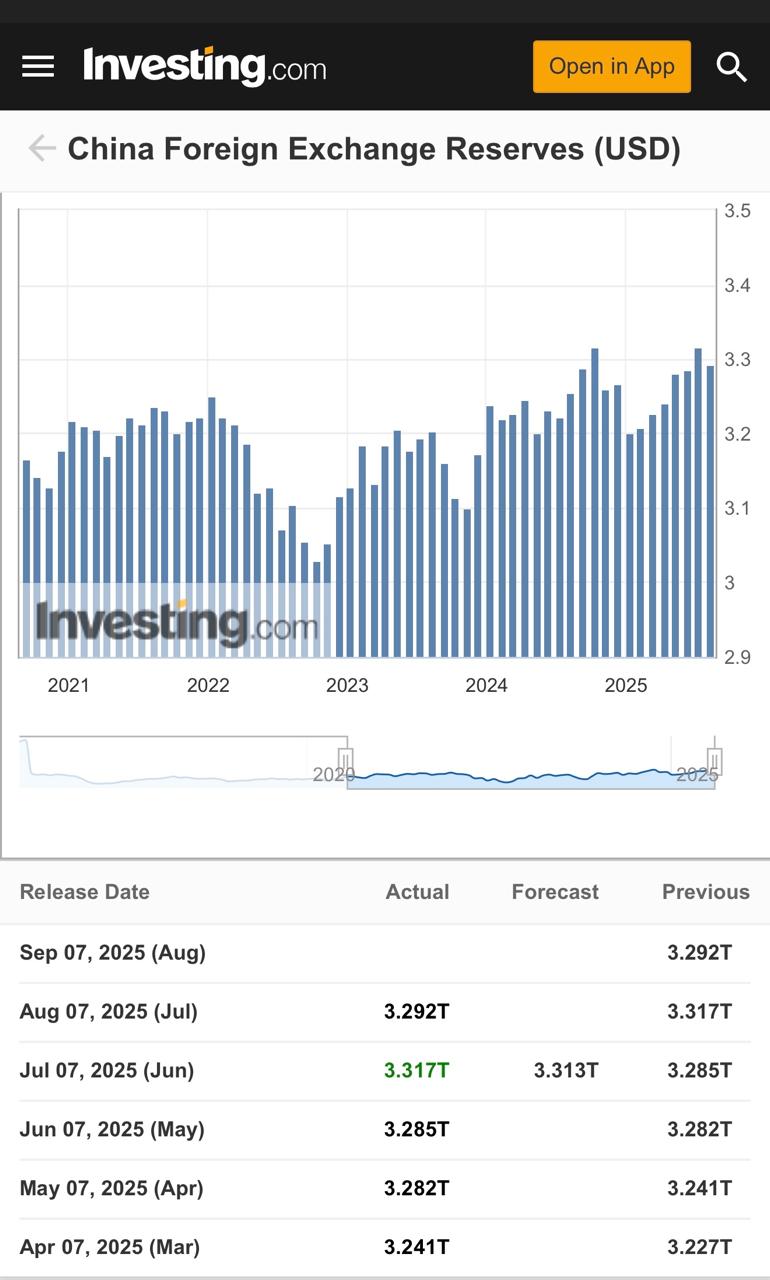
Task: Click the 2025 x-axis label on chart
Action: (x=626, y=686)
